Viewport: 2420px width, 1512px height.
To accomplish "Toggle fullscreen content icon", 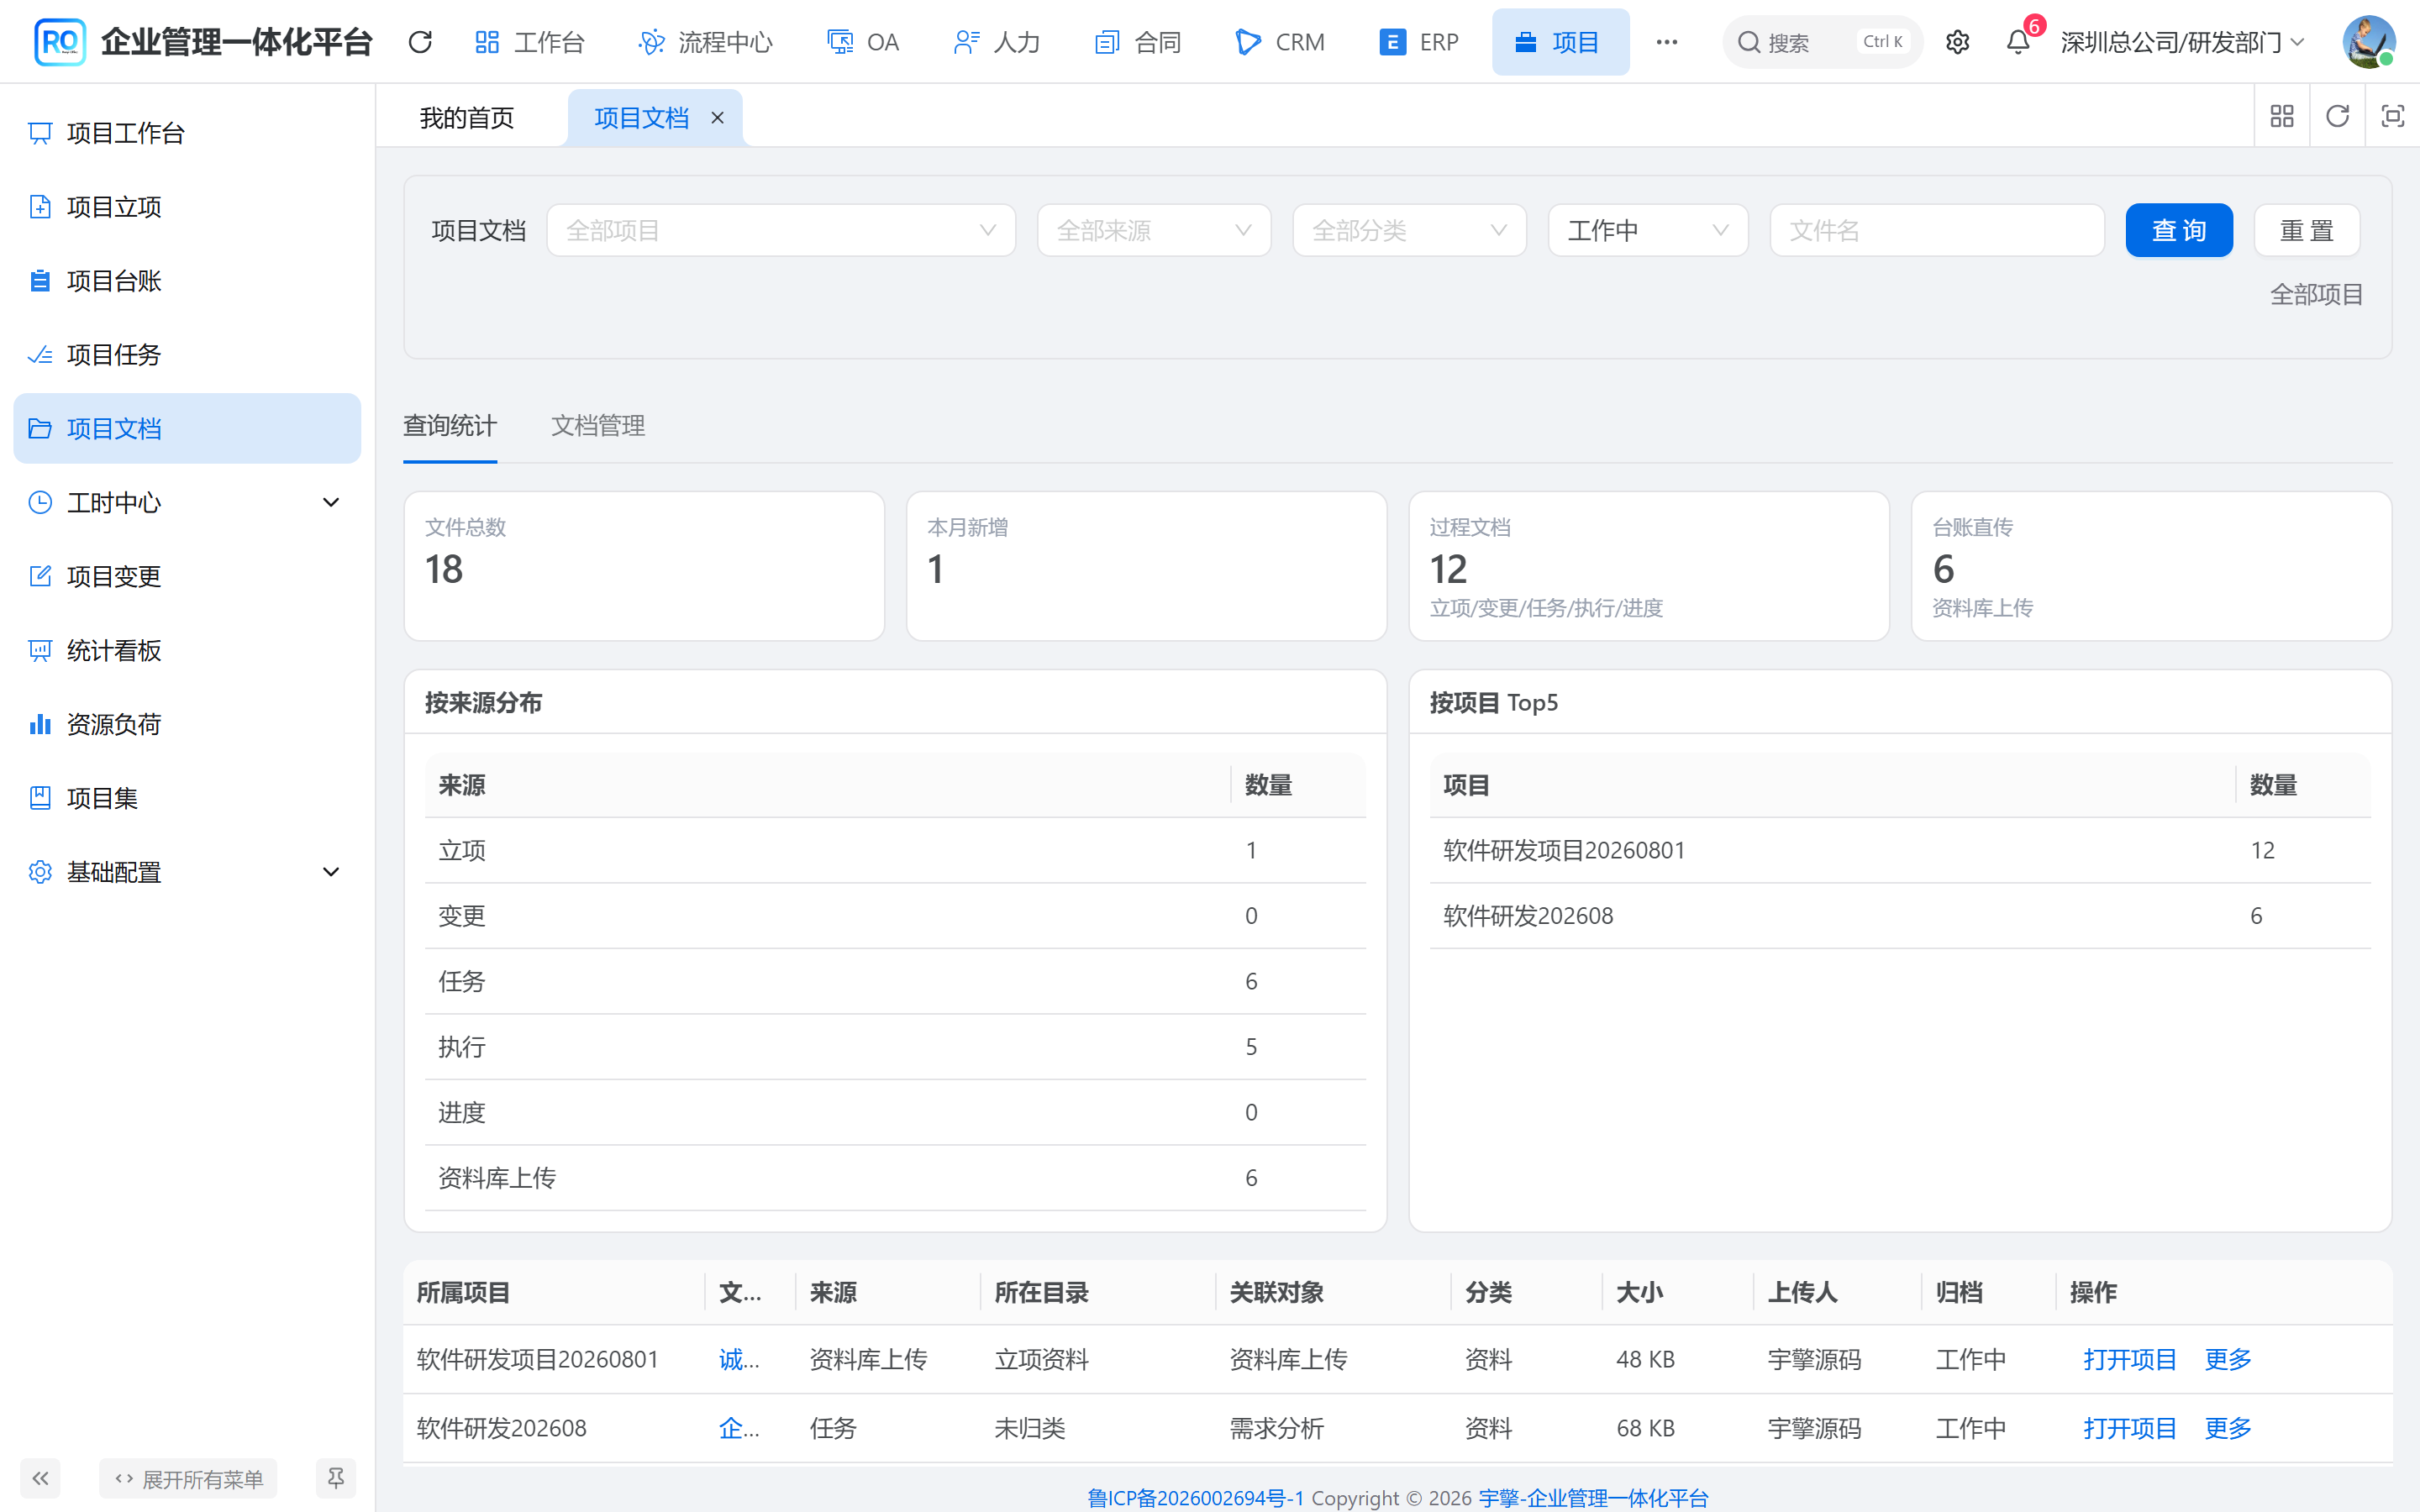I will pos(2392,116).
